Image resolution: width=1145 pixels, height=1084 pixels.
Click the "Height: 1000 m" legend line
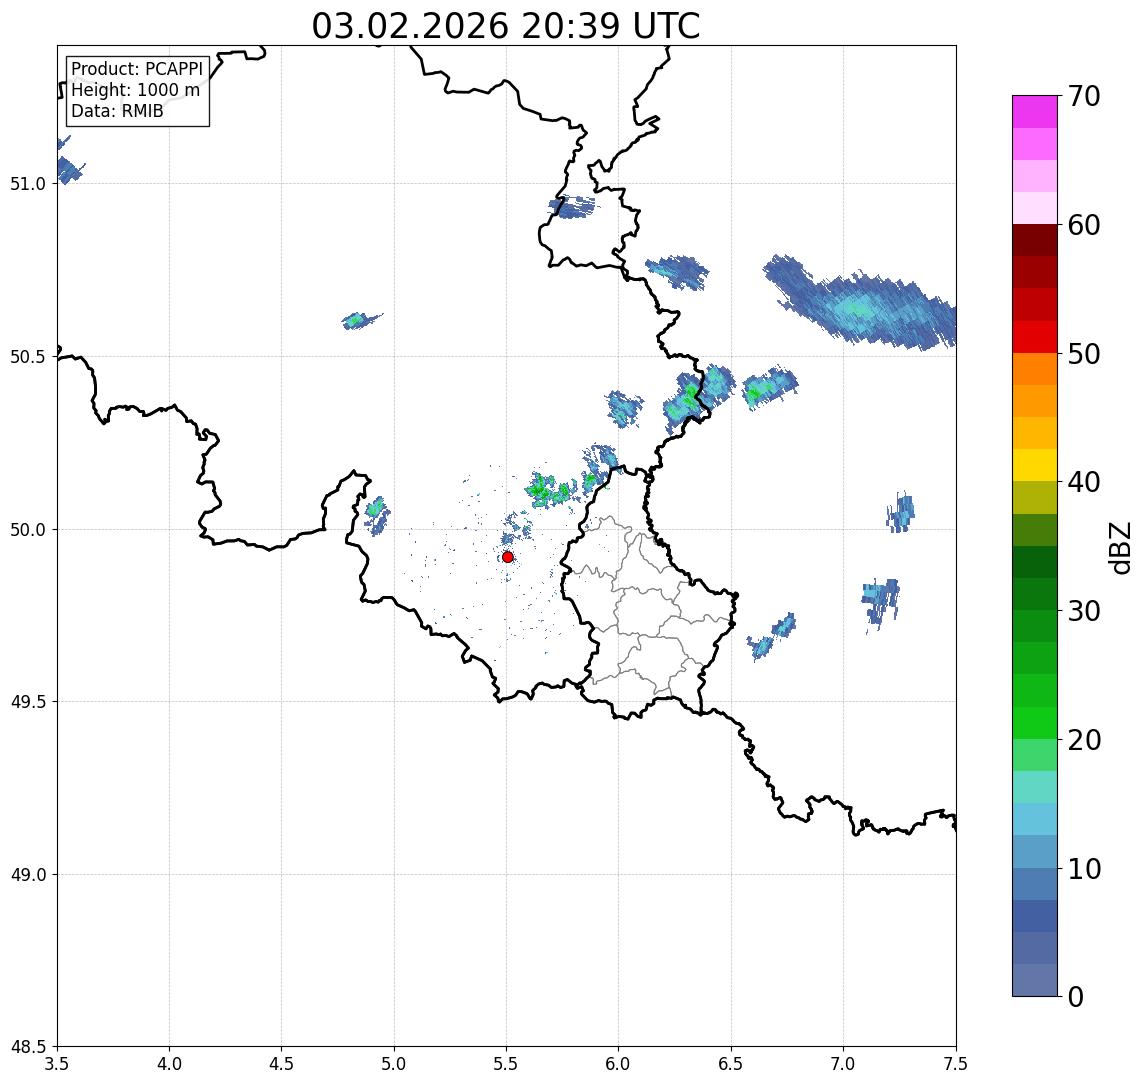(135, 90)
